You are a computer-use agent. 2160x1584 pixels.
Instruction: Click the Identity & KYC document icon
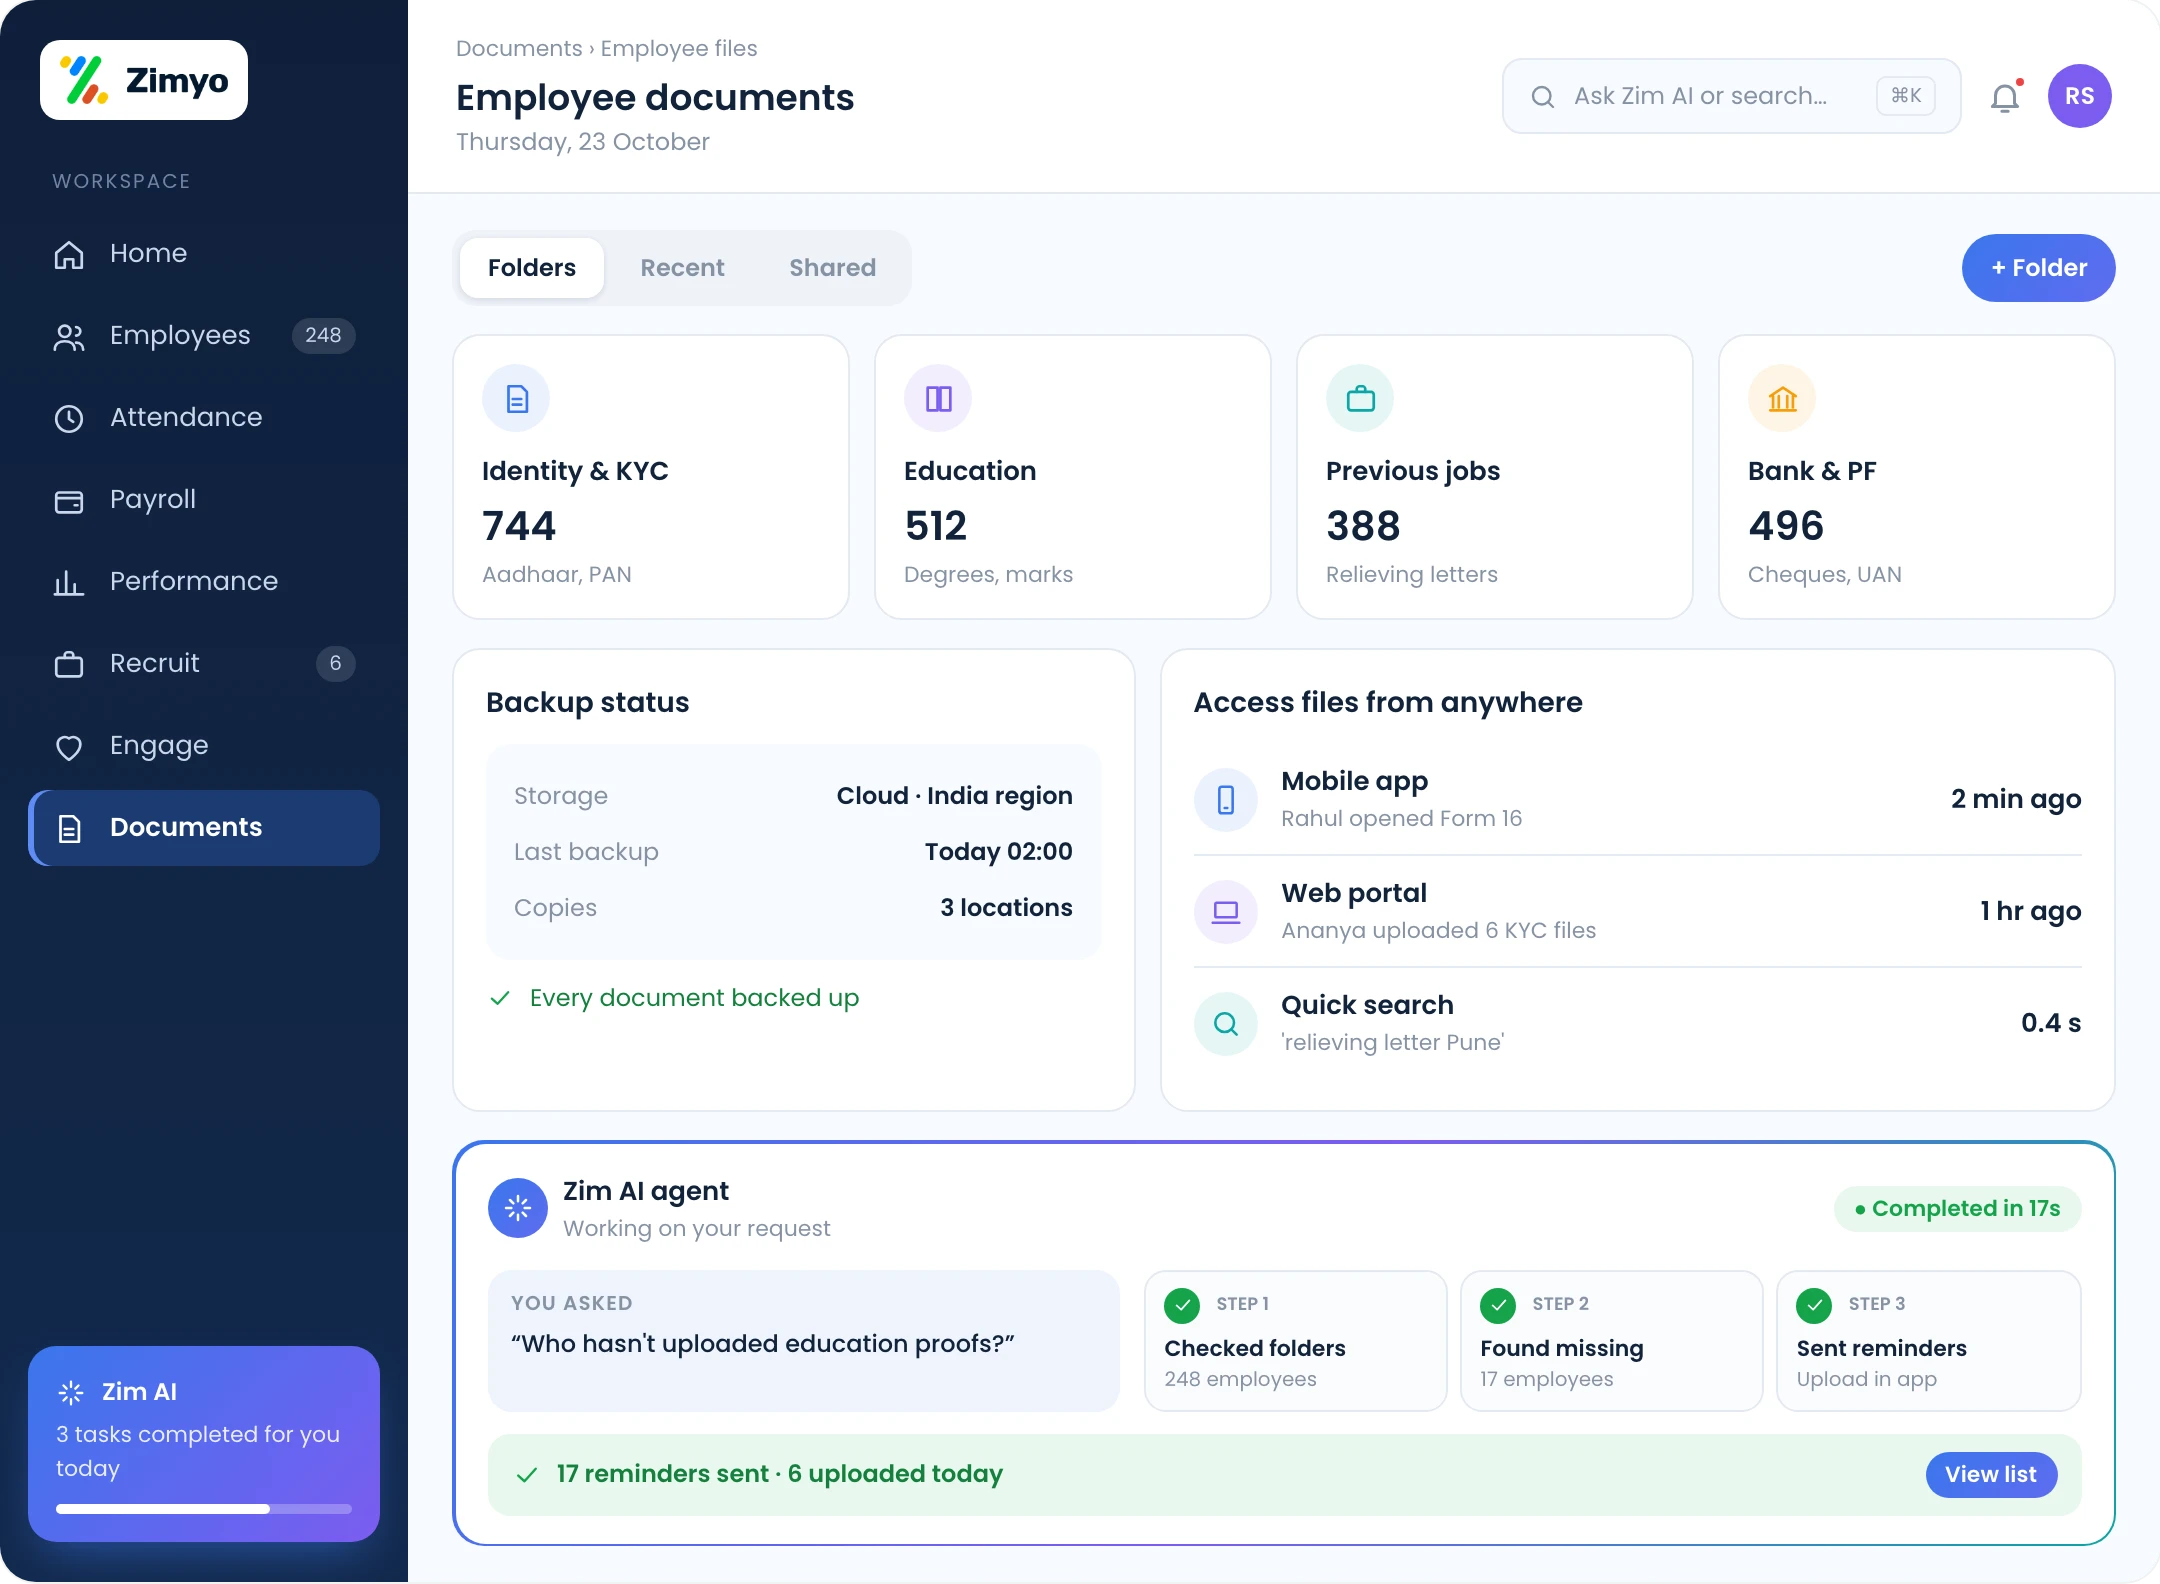coord(516,398)
